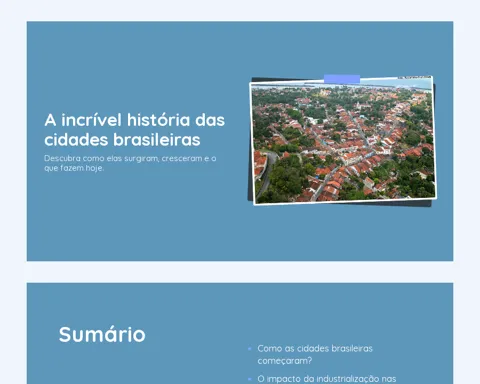Click the small watermark text on photo corner

point(414,78)
